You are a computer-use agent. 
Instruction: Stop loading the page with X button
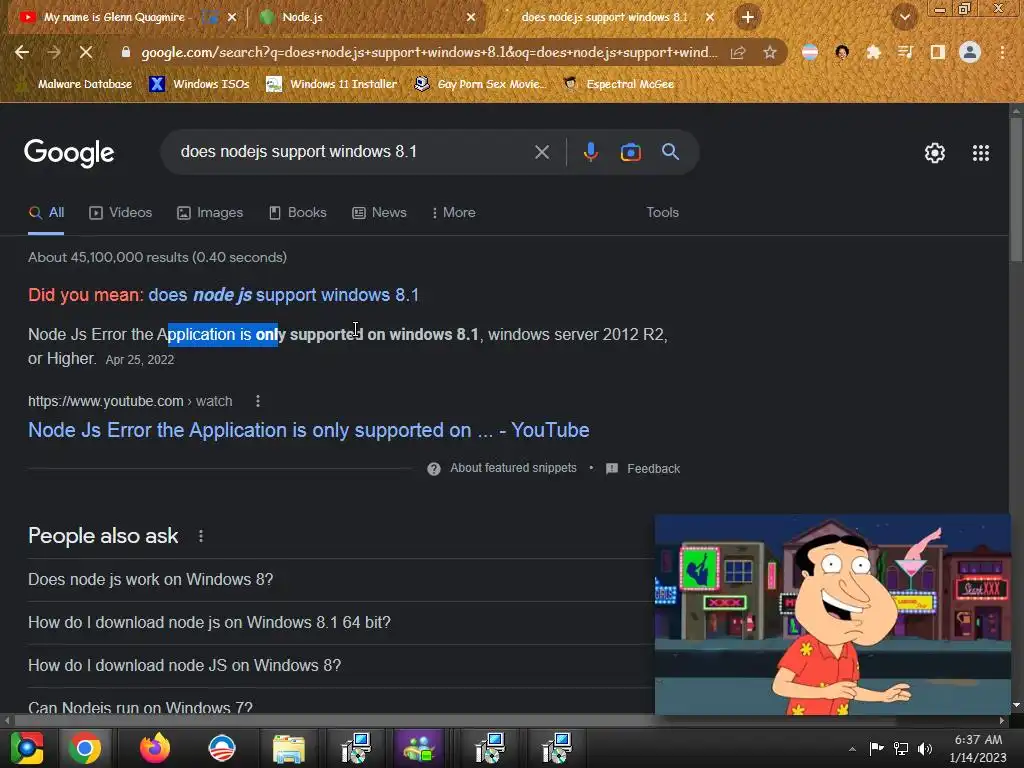86,52
